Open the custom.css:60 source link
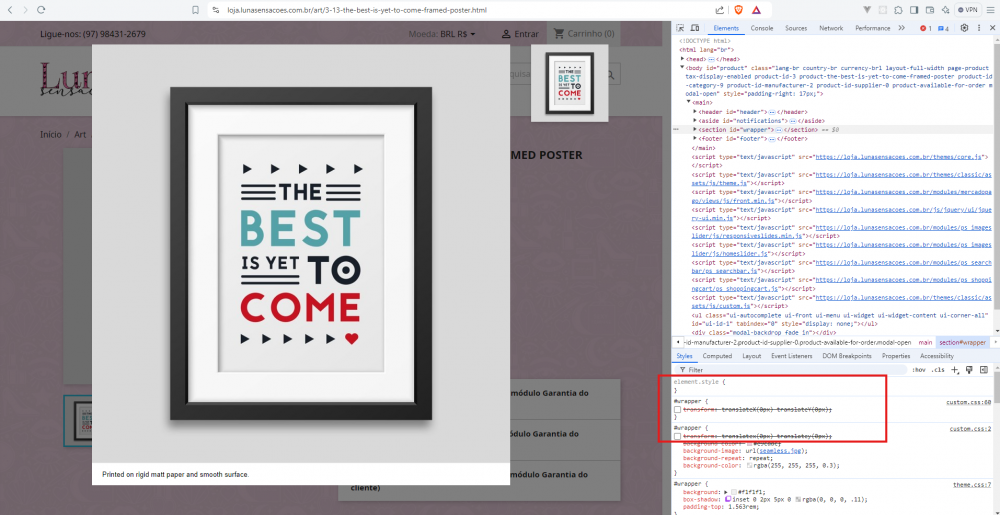 [x=969, y=402]
